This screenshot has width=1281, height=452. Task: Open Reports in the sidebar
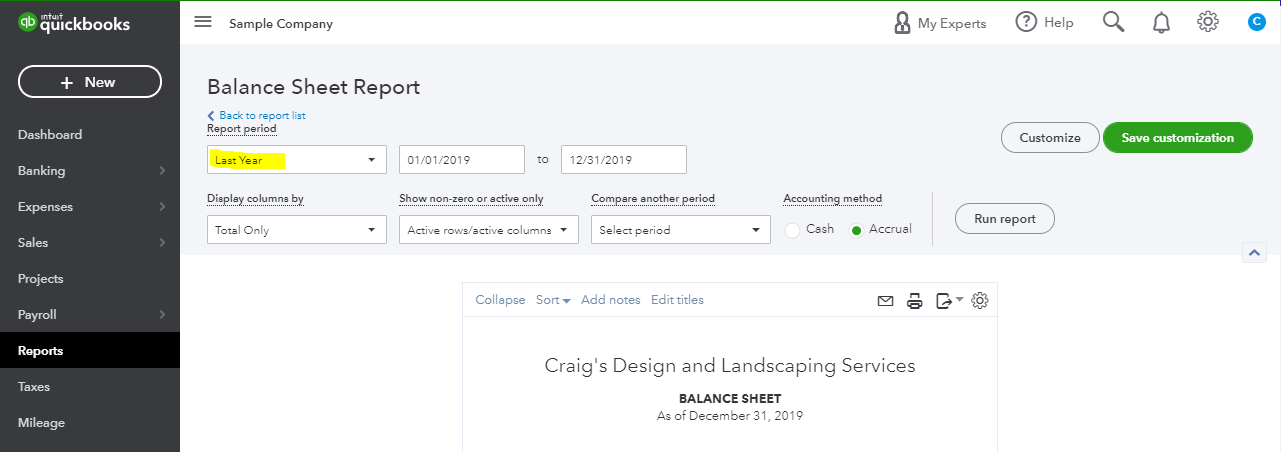90,351
